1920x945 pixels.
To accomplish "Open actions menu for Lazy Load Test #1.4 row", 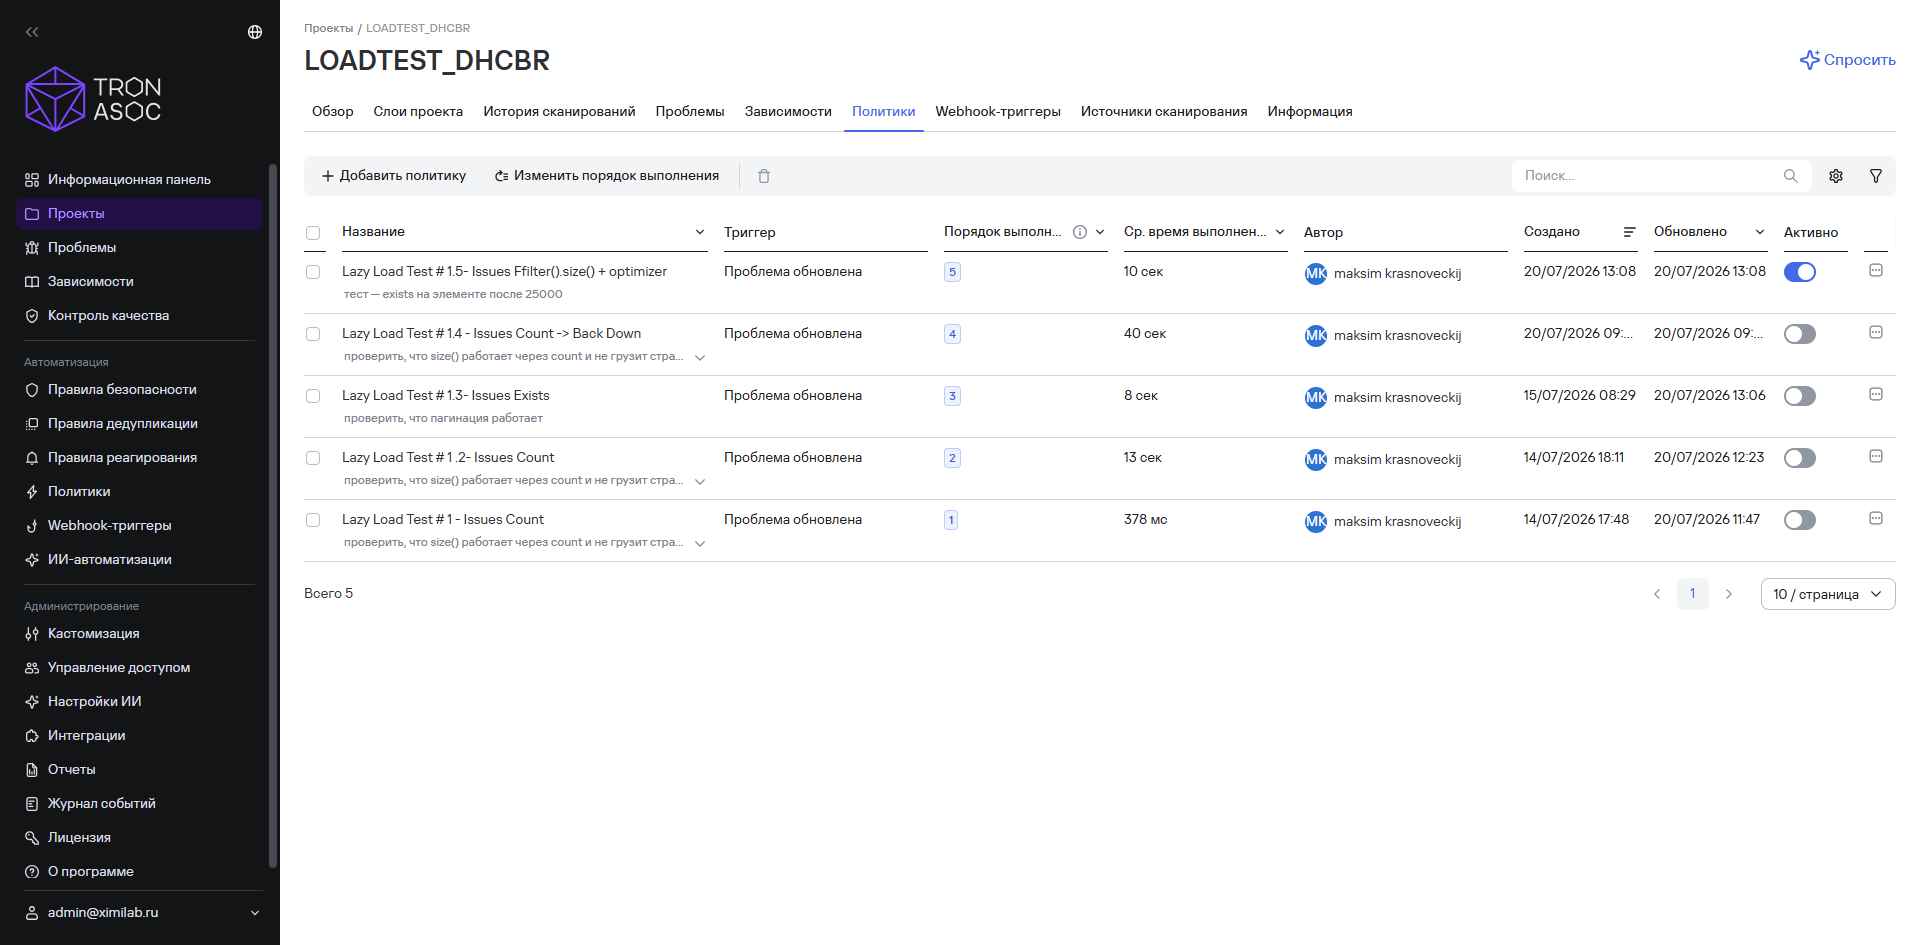I will 1876,332.
